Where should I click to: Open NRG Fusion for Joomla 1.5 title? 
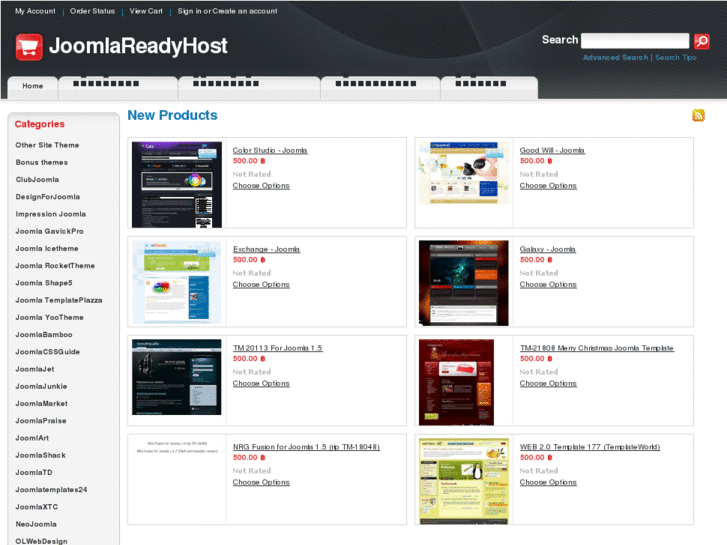pyautogui.click(x=306, y=447)
